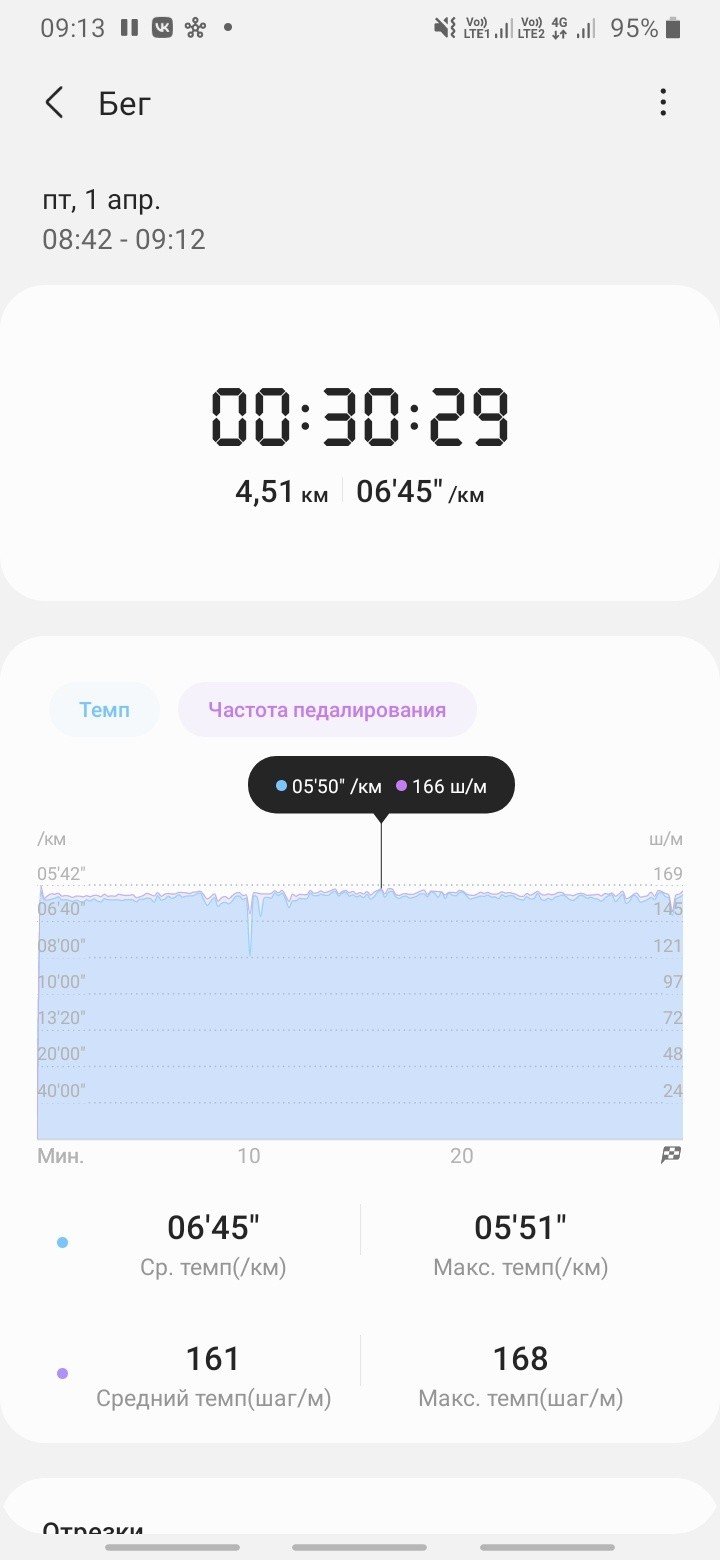Tap the checkered finish flag icon
Screen dimensions: 720x1560
(x=671, y=1155)
